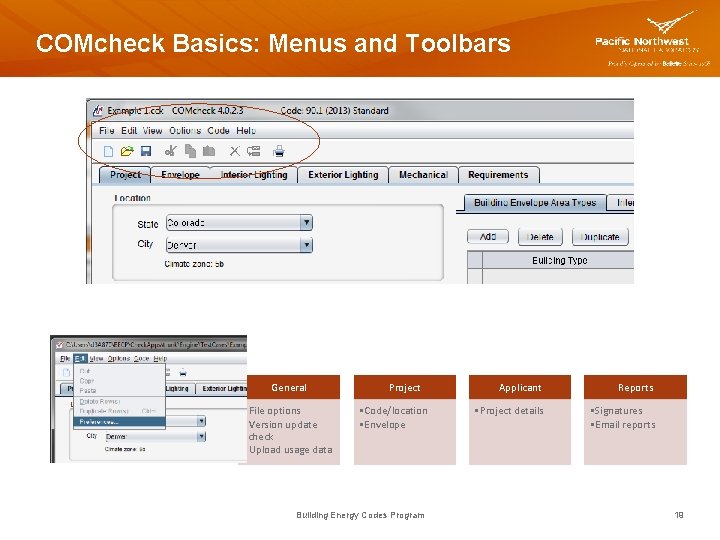Click the Save floppy disk icon

click(146, 151)
